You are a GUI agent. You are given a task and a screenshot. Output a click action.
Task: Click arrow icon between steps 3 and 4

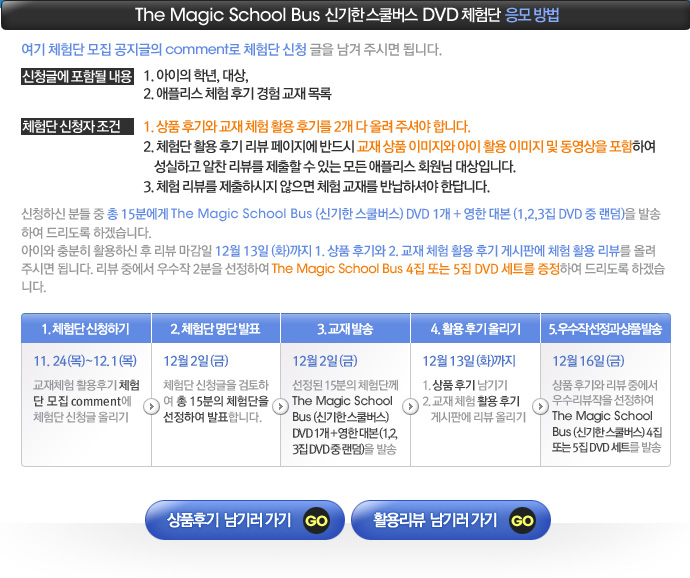[x=409, y=406]
